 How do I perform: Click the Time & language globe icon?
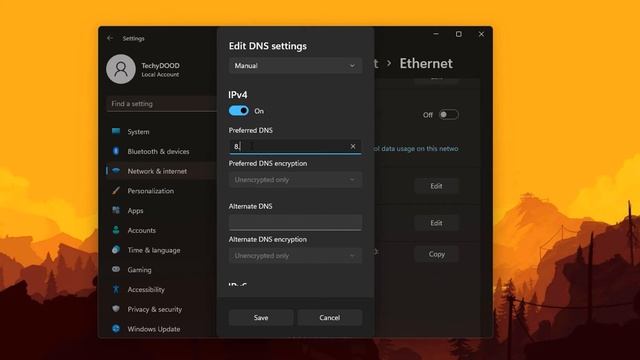[116, 250]
